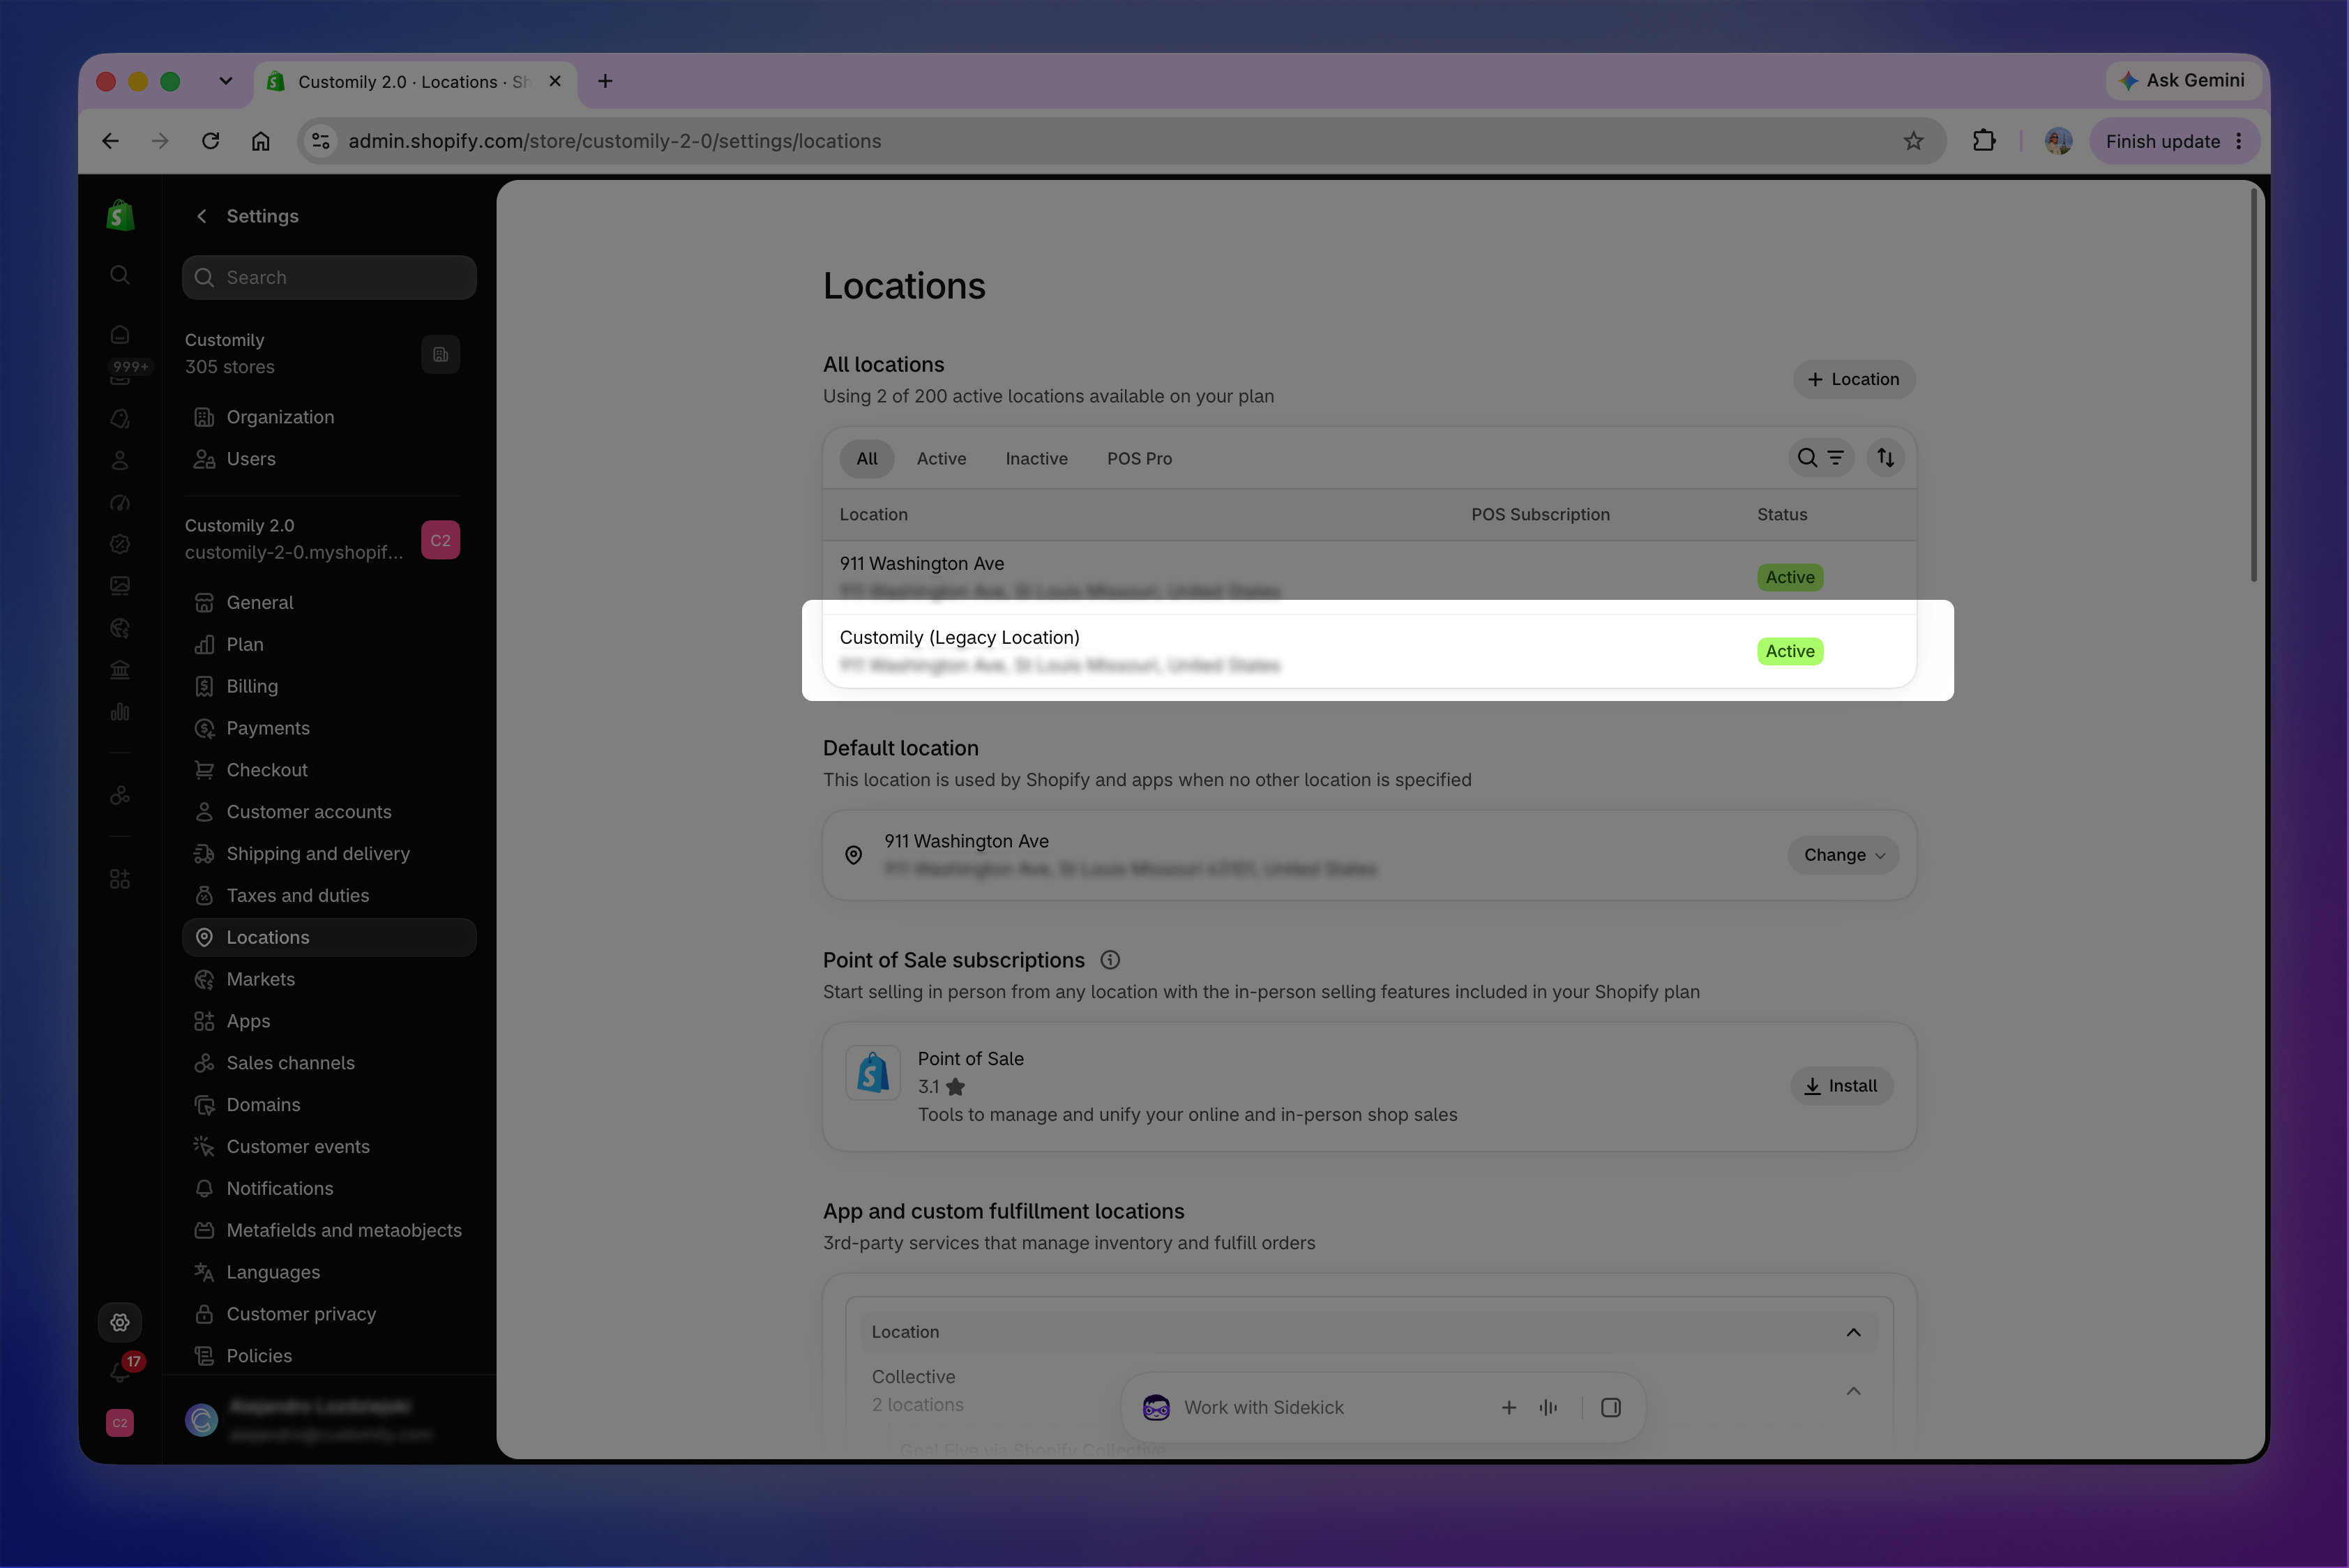
Task: Open the tab search dropdown arrow
Action: pyautogui.click(x=226, y=81)
